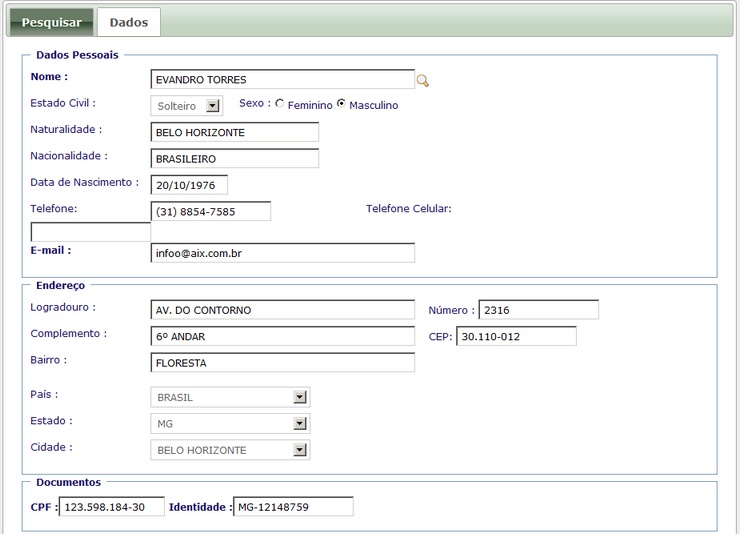Select the Masculino radio button
The width and height of the screenshot is (740, 534).
point(341,104)
